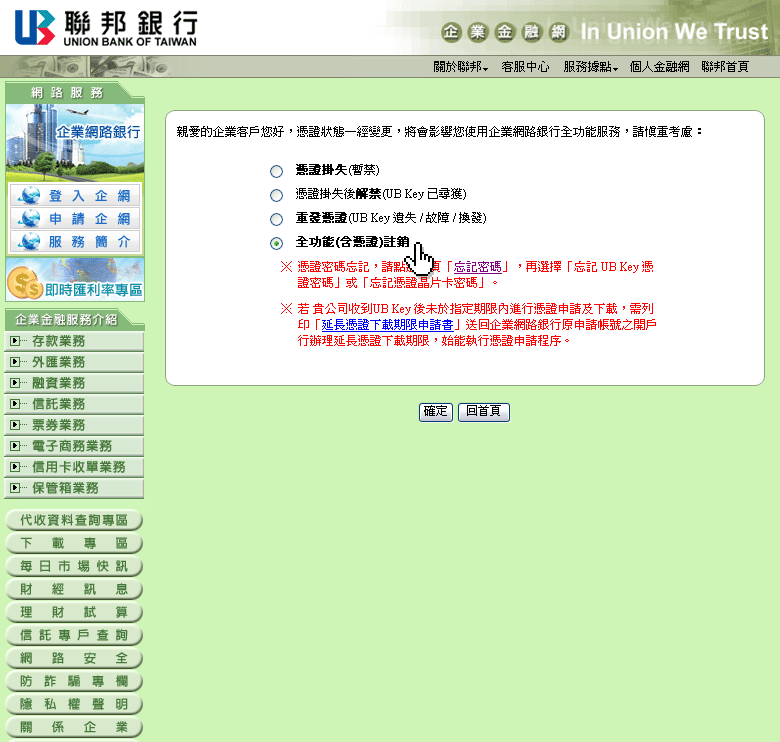
Task: Open the 下載專區 sidebar button
Action: pyautogui.click(x=74, y=543)
